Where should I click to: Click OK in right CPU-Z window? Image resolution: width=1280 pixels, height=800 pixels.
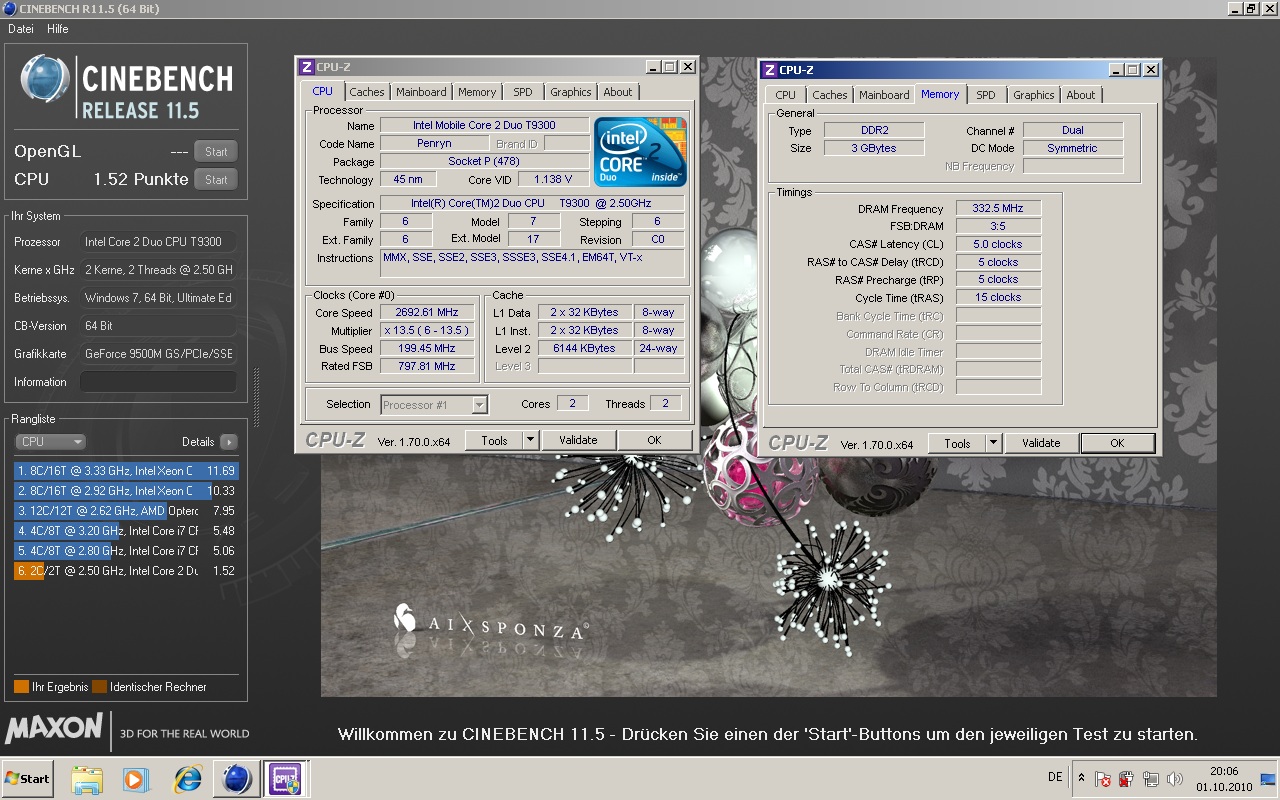tap(1117, 443)
